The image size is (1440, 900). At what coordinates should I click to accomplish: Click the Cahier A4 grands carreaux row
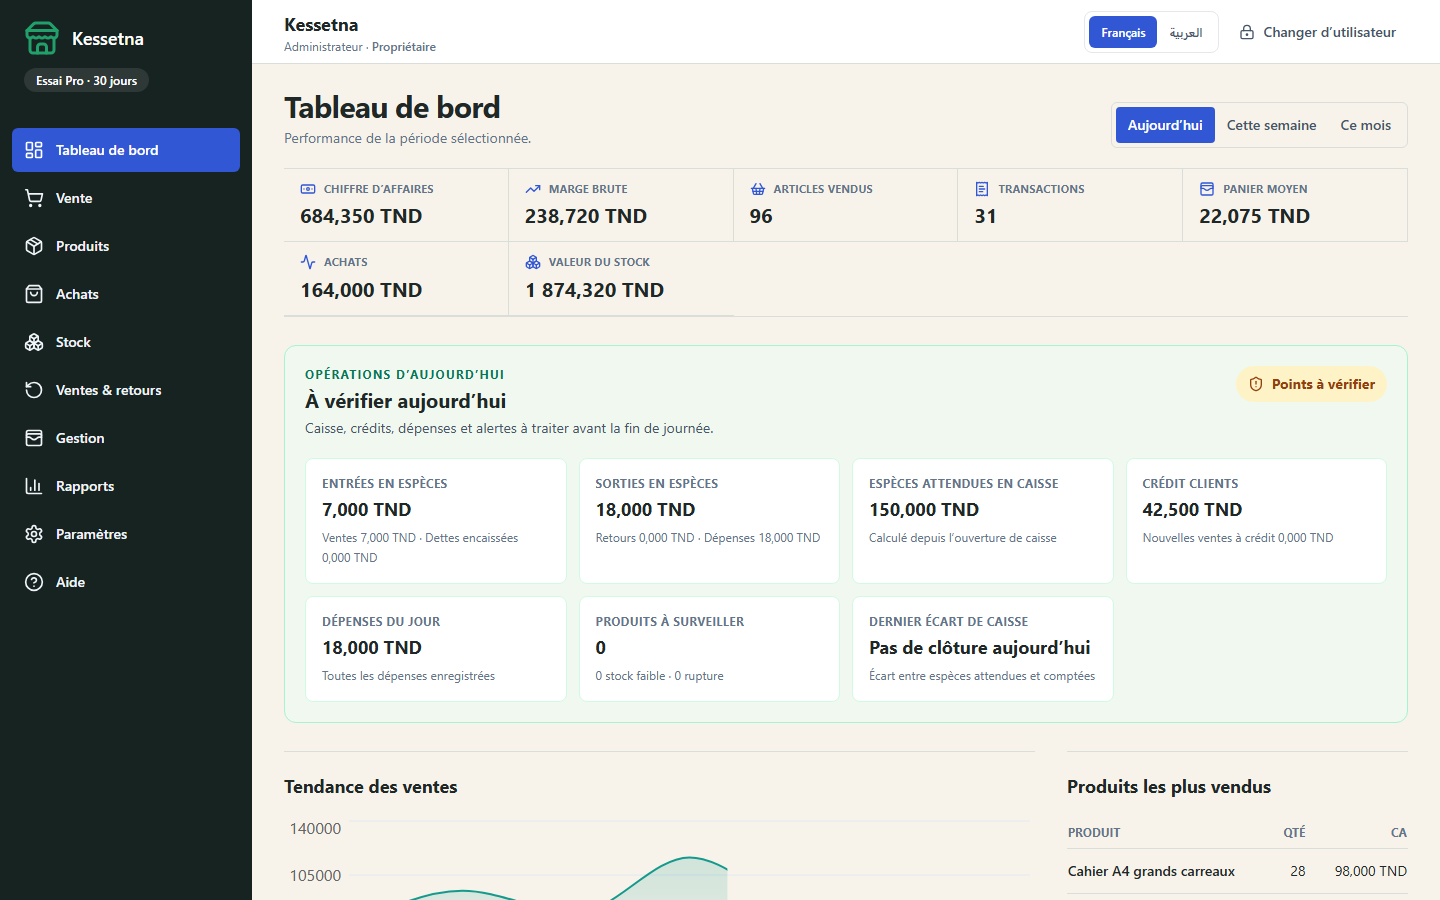click(1237, 871)
